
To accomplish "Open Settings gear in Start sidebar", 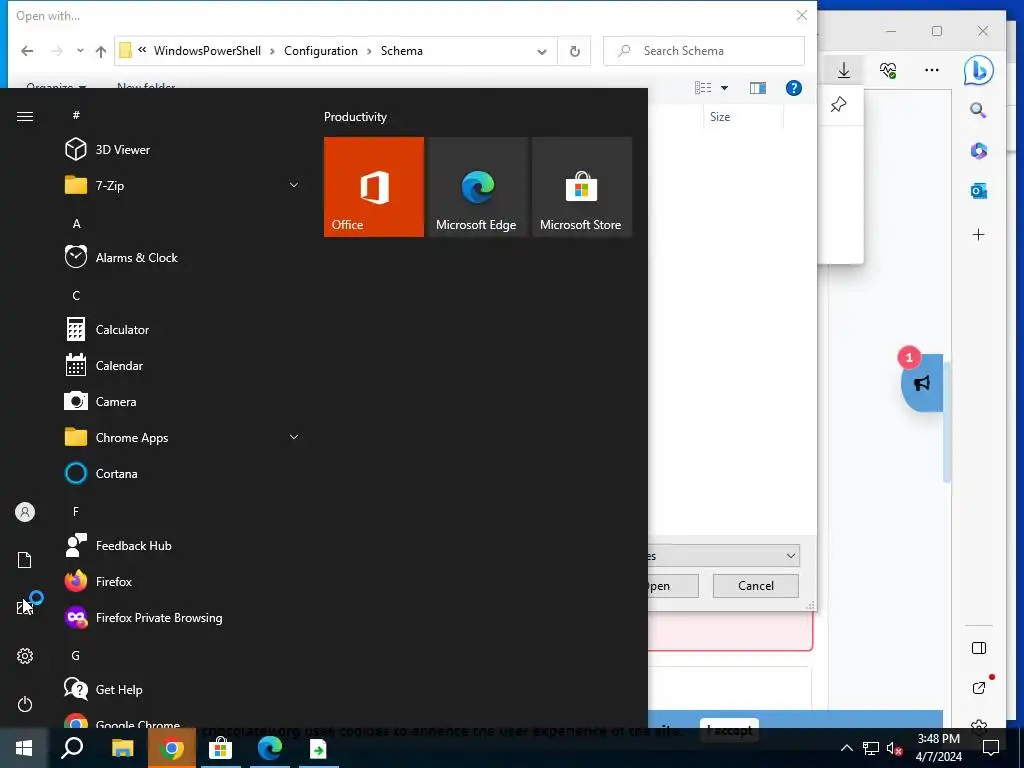I will tap(25, 656).
